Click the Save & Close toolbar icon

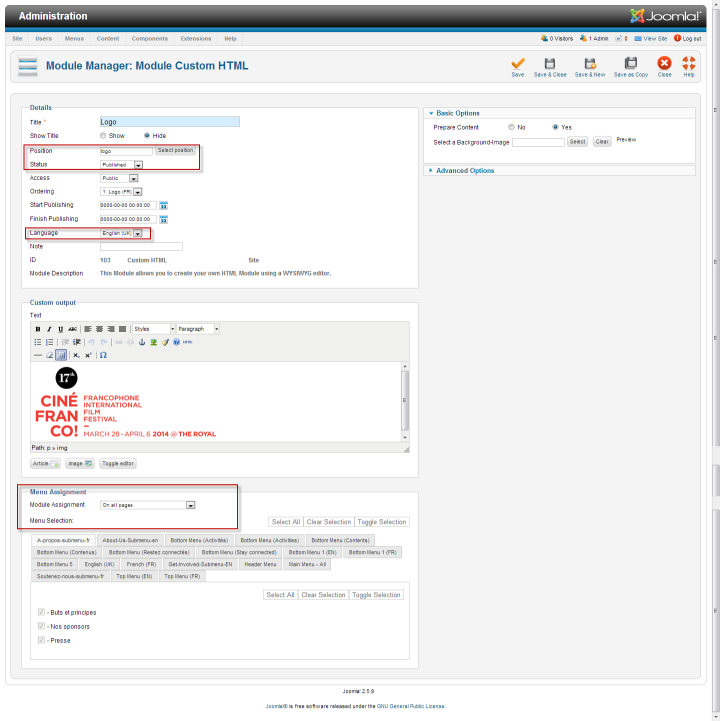tap(550, 67)
